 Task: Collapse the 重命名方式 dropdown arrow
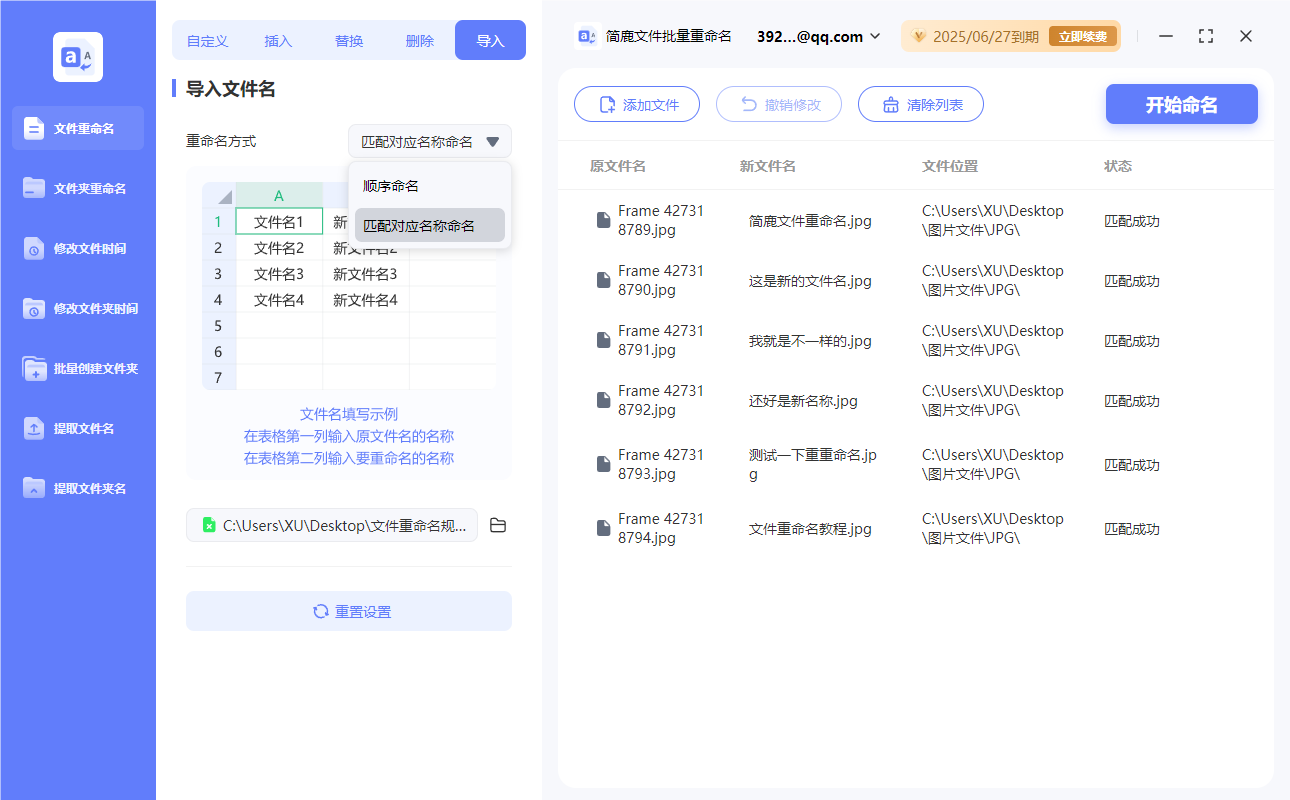pos(492,142)
